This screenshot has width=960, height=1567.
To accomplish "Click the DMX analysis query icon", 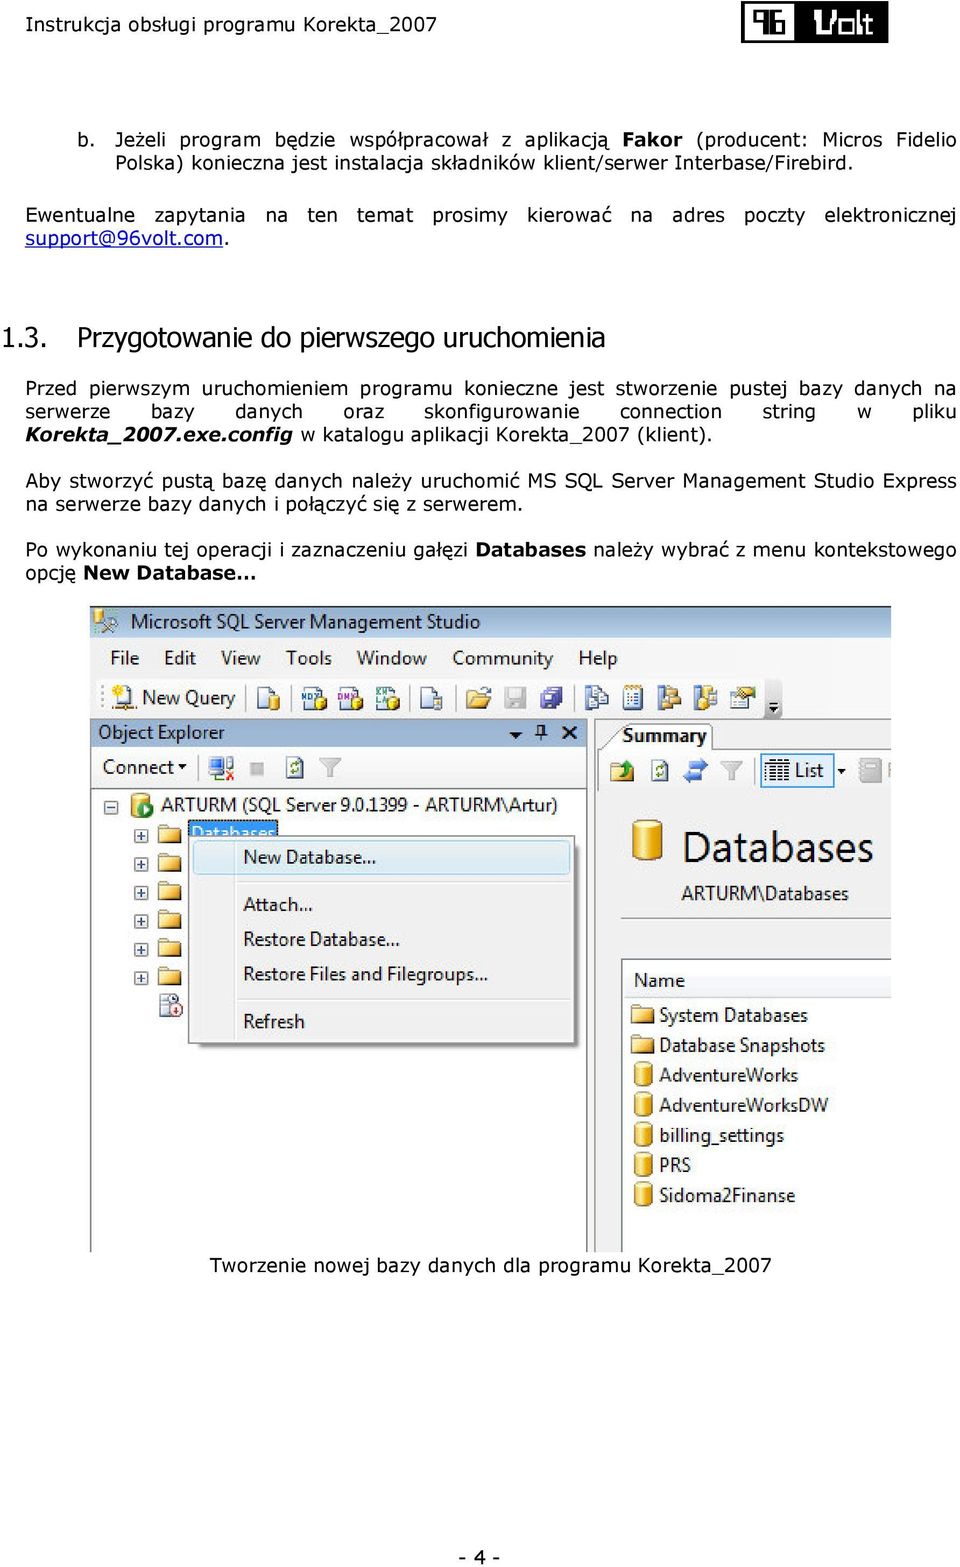I will [350, 698].
